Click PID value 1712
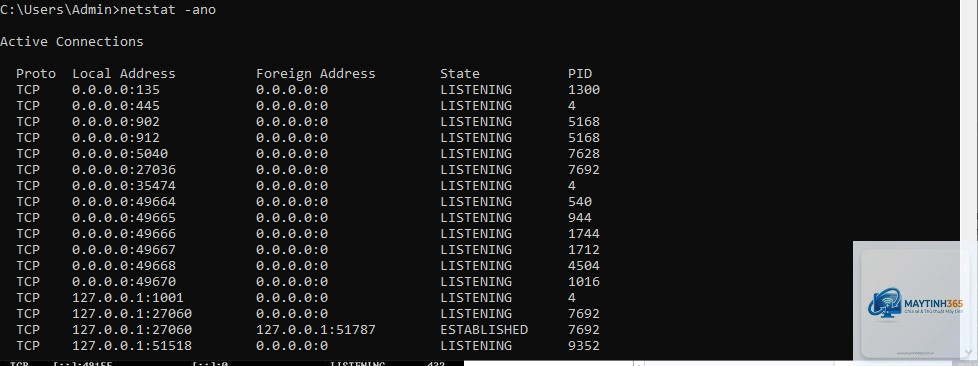The image size is (978, 366). tap(584, 250)
